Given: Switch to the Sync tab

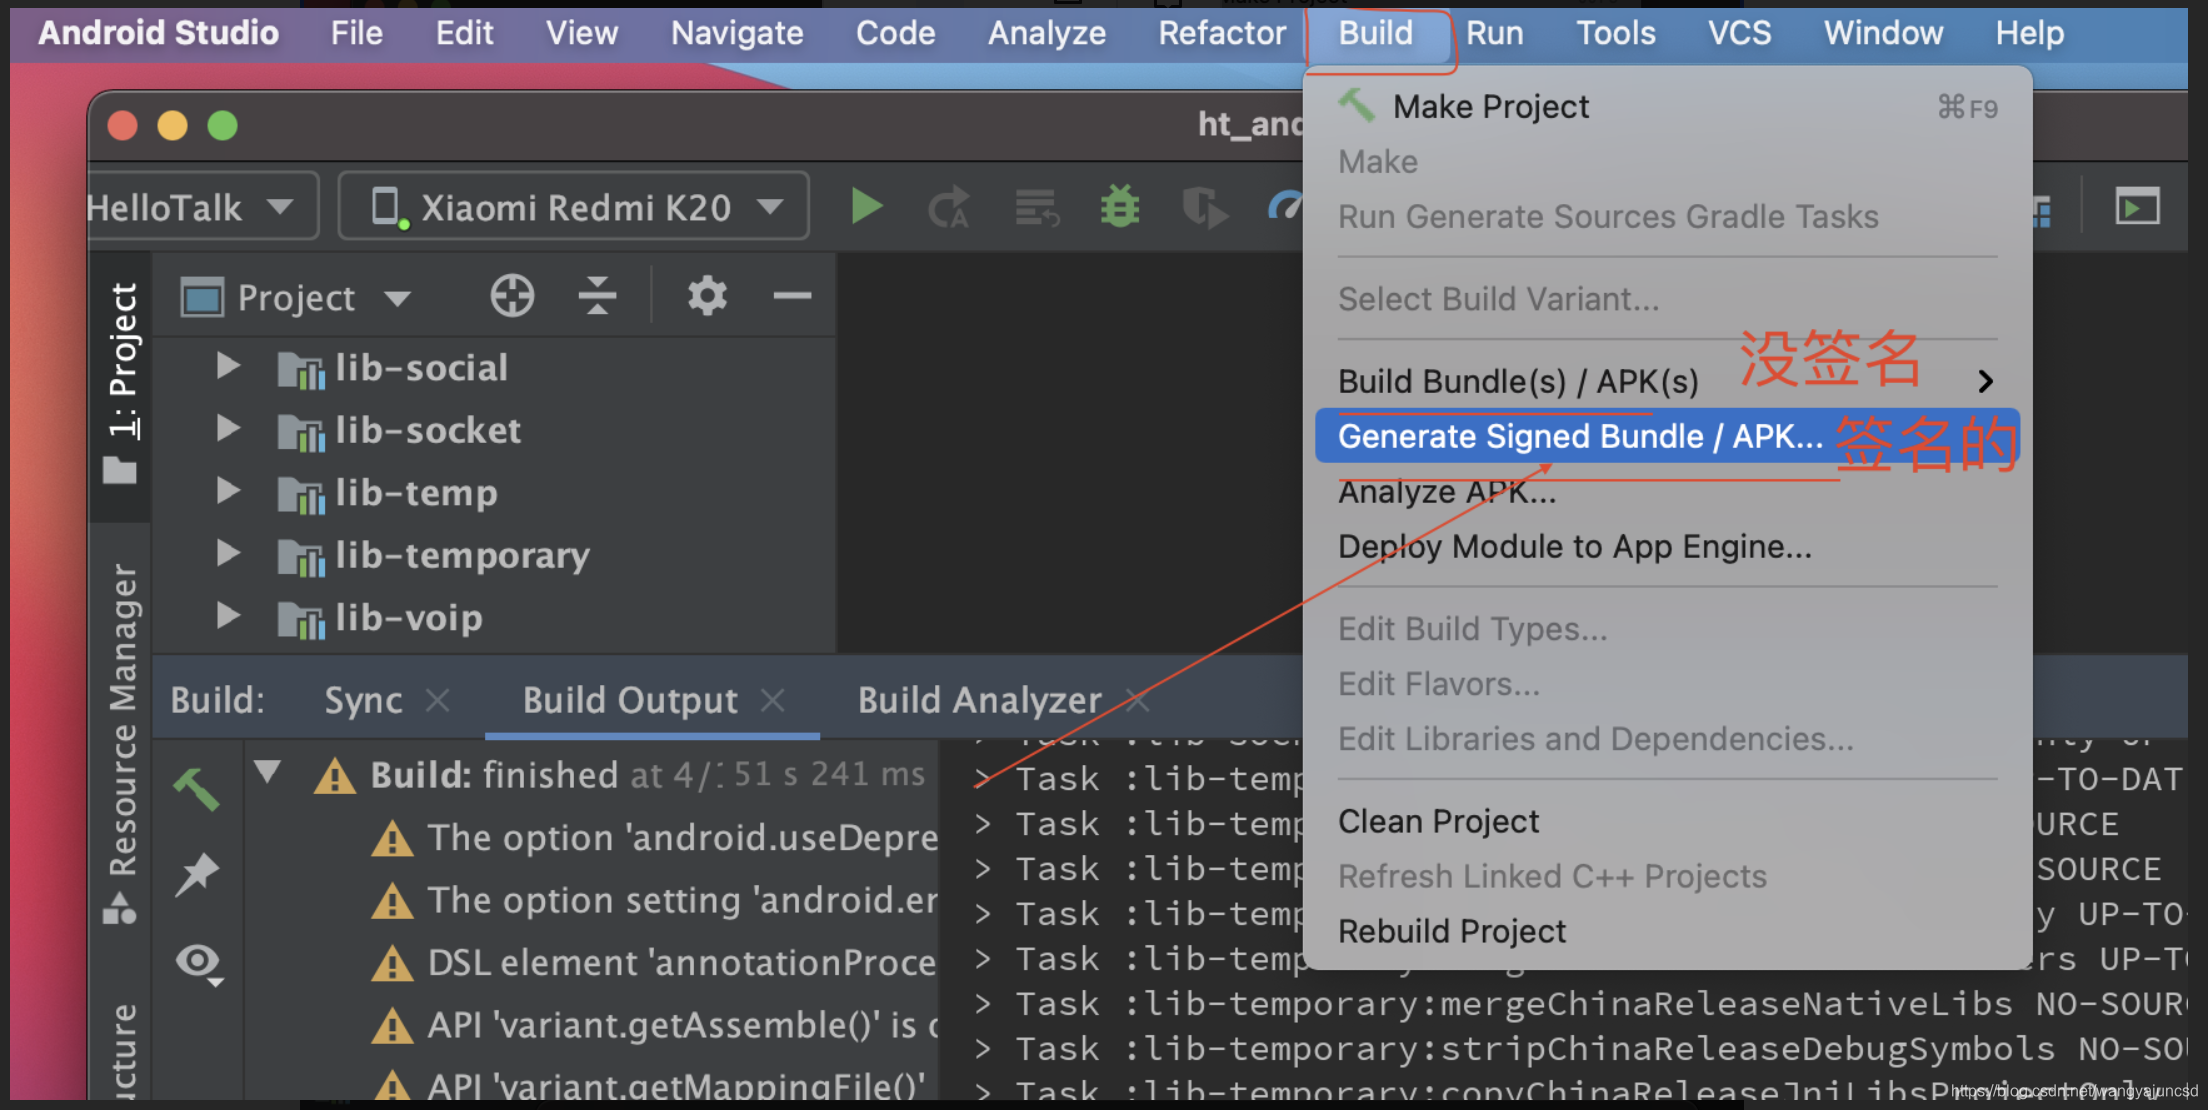Looking at the screenshot, I should click(x=363, y=700).
